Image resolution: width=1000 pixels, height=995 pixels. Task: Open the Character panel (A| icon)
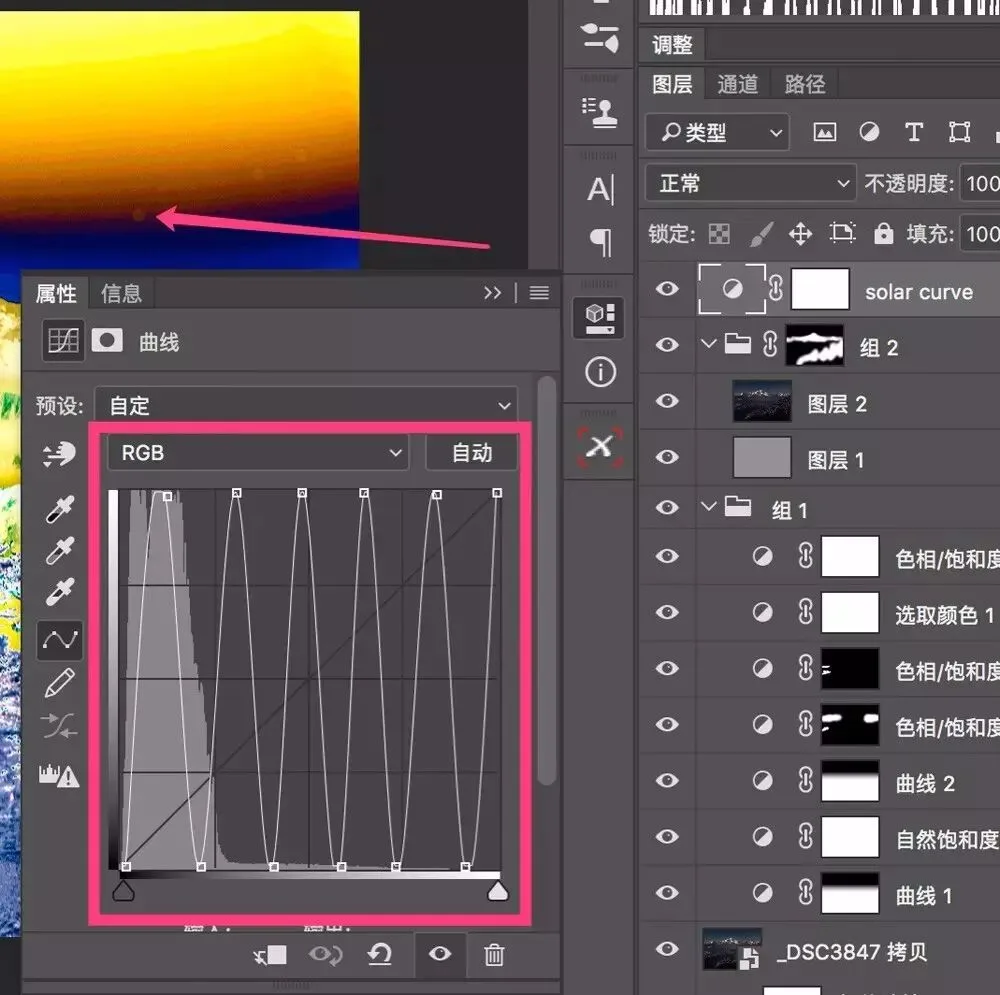(600, 189)
